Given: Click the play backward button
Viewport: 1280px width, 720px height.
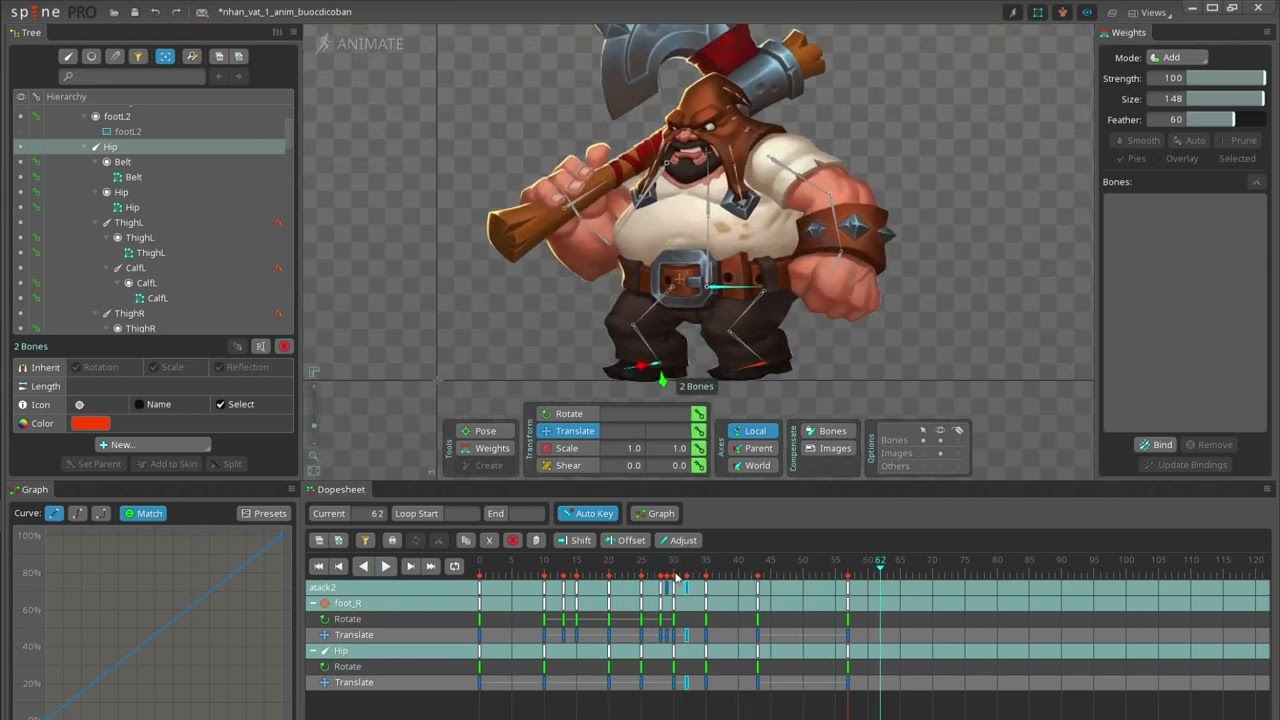Looking at the screenshot, I should (x=363, y=566).
